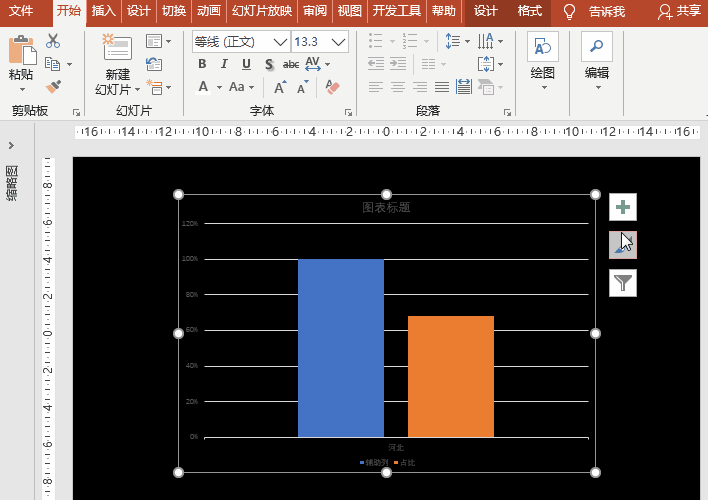Screen dimensions: 708x500
Task: Expand the collapsed thumbnail pane arrow
Action: tap(11, 145)
